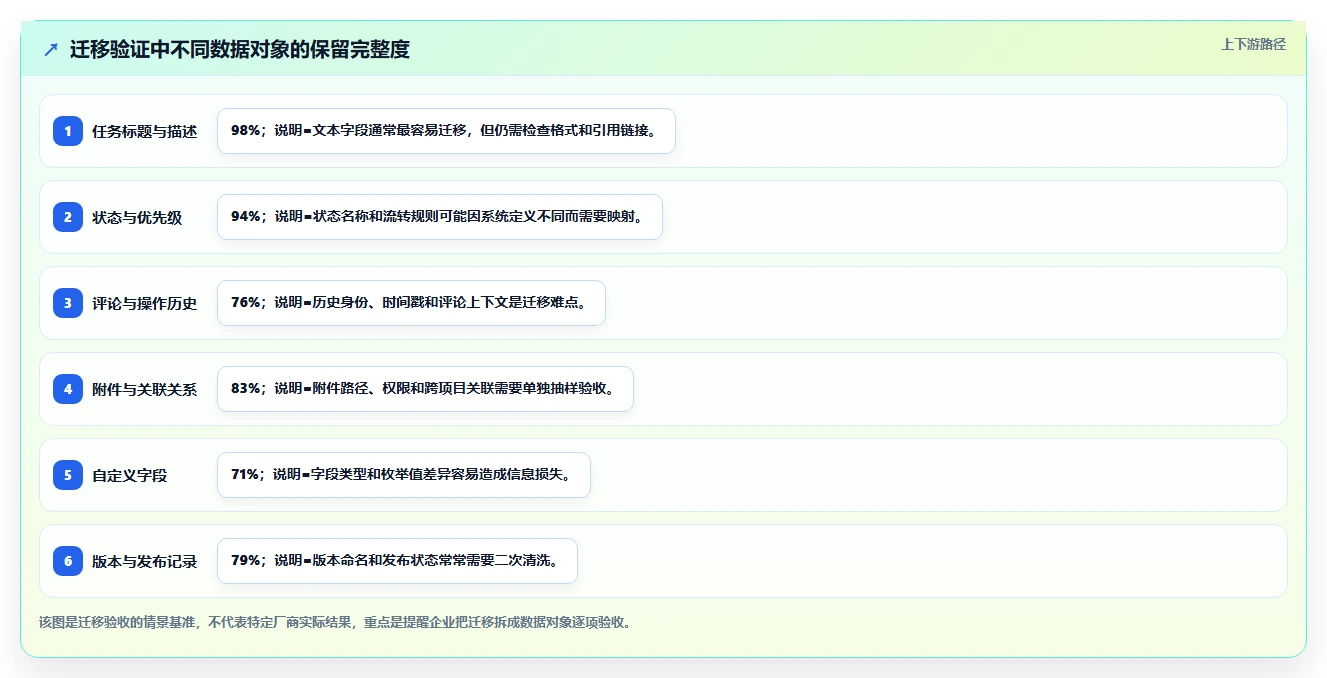Open the 71% field type note
1327x678 pixels.
coord(404,475)
